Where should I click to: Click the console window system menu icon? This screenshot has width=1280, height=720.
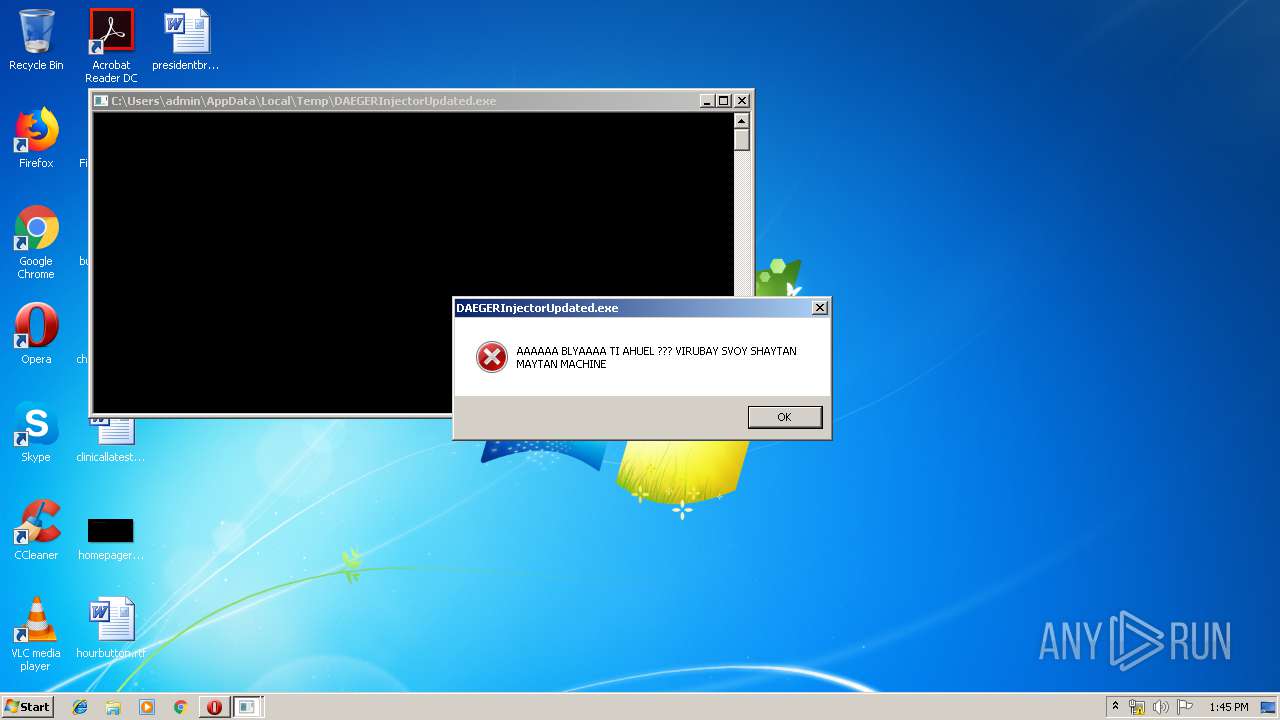[100, 101]
